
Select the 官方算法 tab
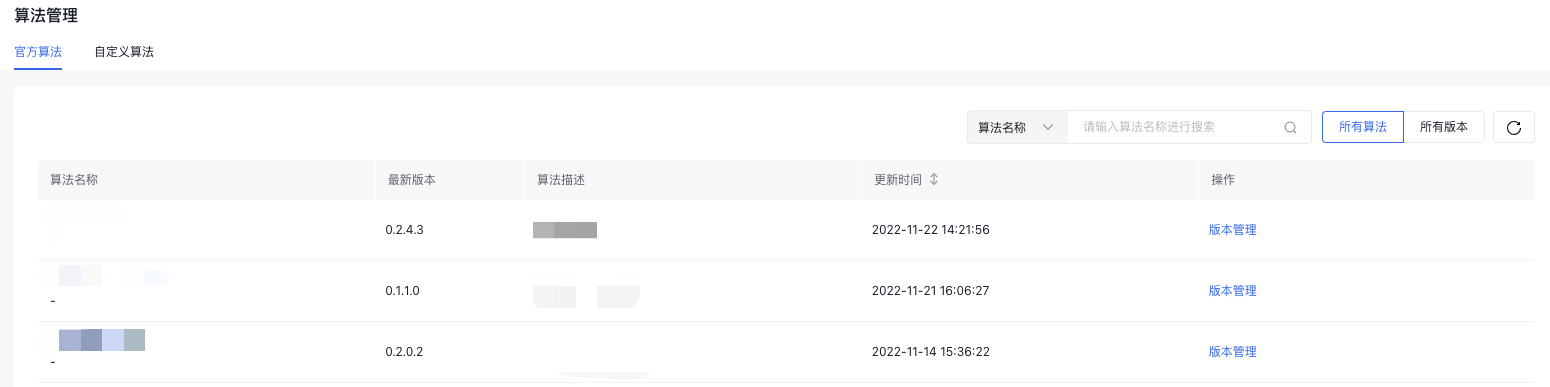click(38, 51)
